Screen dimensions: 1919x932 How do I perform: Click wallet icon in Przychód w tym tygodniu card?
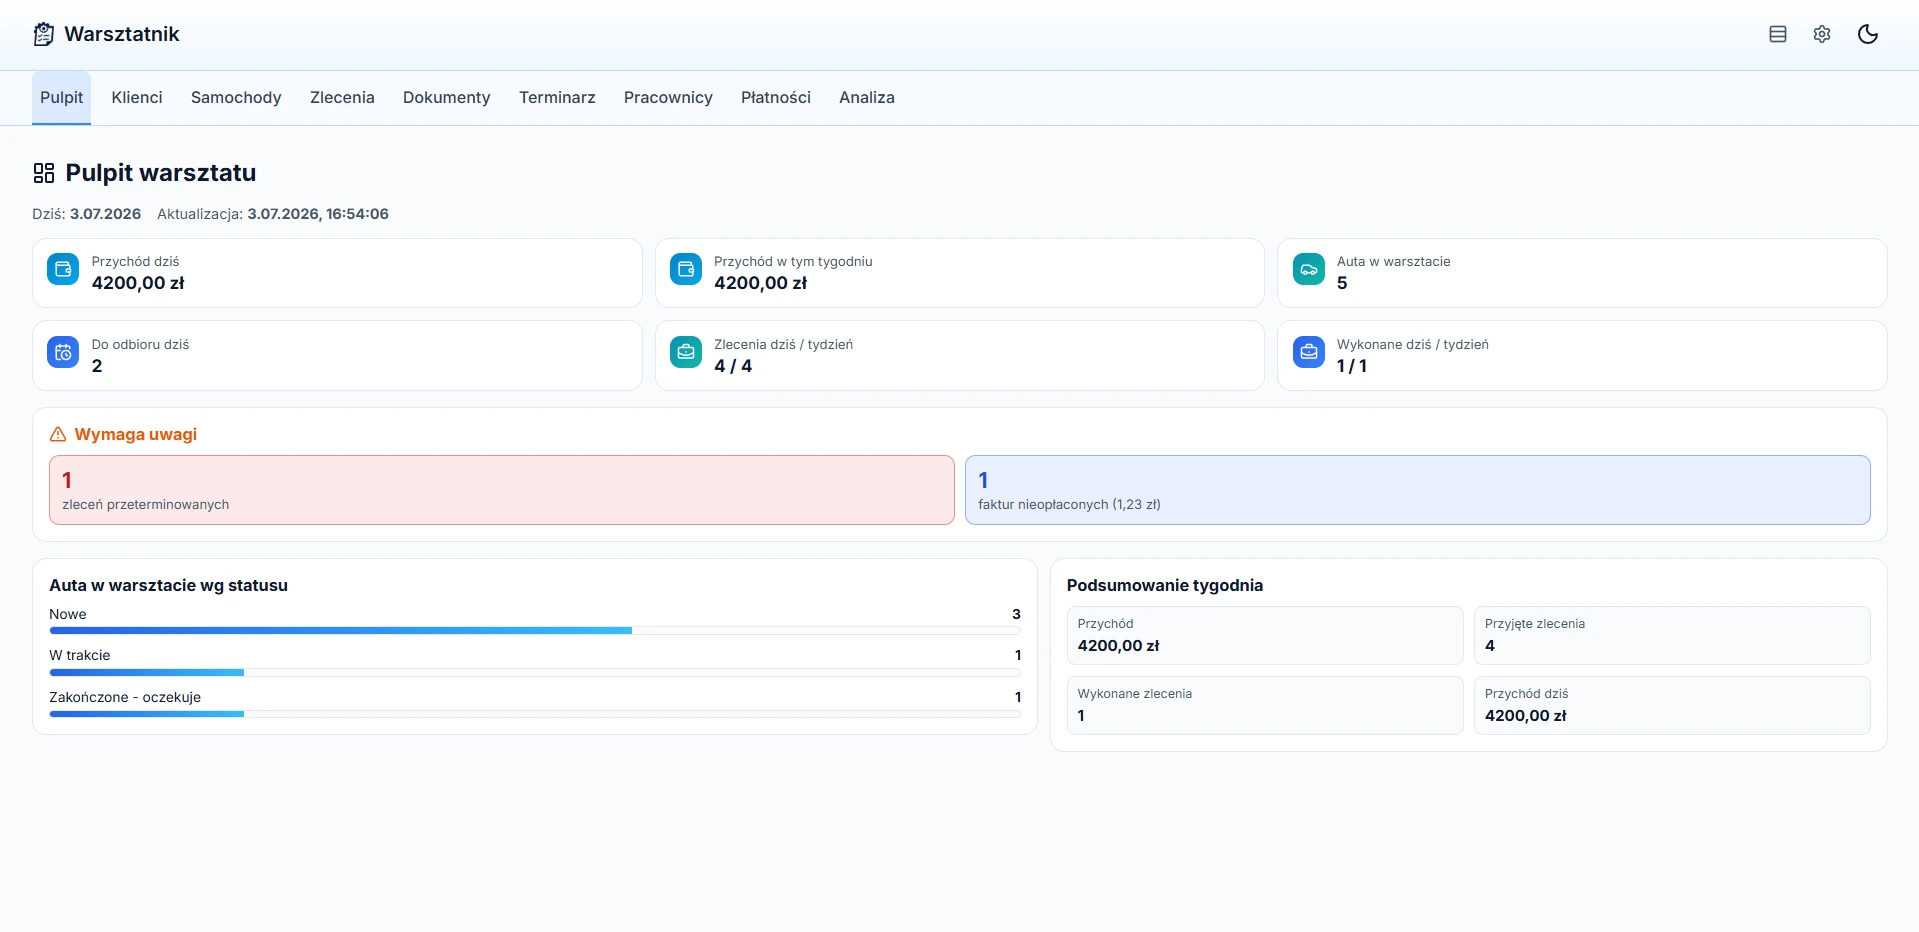coord(686,269)
